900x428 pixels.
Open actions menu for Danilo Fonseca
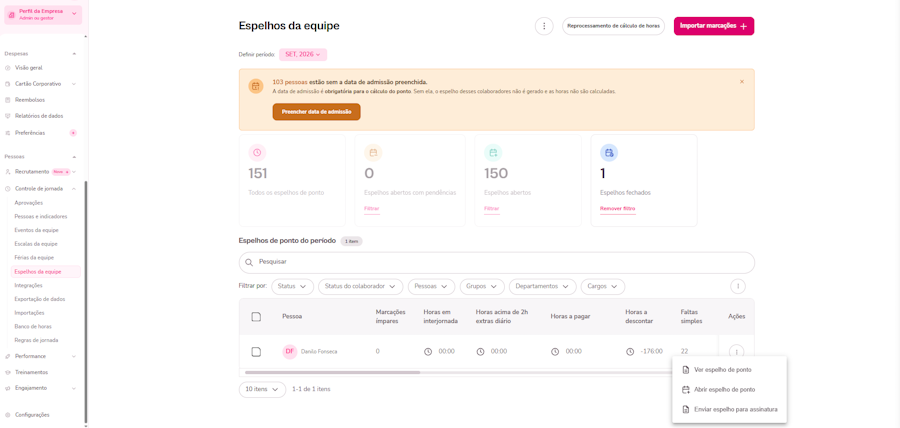pyautogui.click(x=737, y=352)
